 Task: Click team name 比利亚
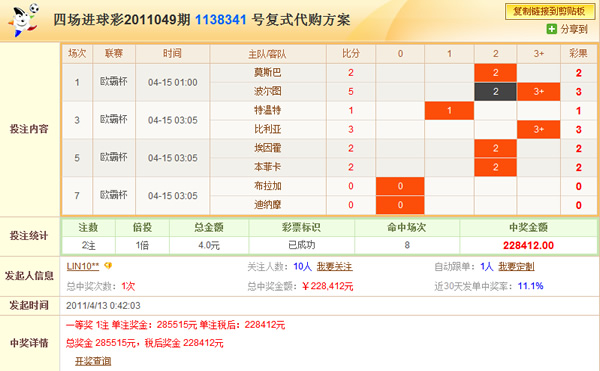tap(267, 129)
